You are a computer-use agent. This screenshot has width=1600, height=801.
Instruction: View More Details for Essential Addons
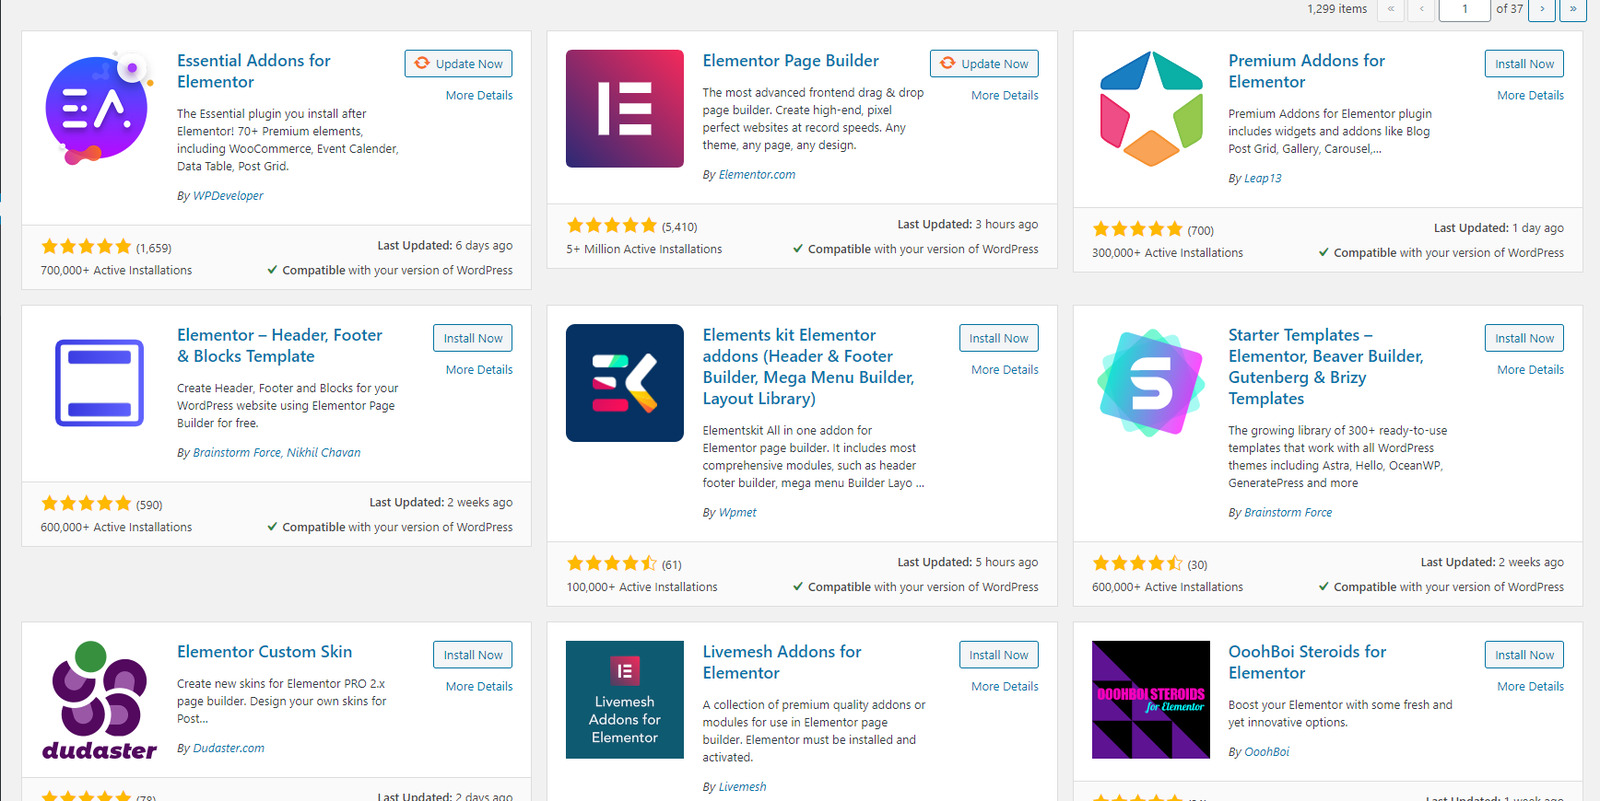[x=479, y=96]
